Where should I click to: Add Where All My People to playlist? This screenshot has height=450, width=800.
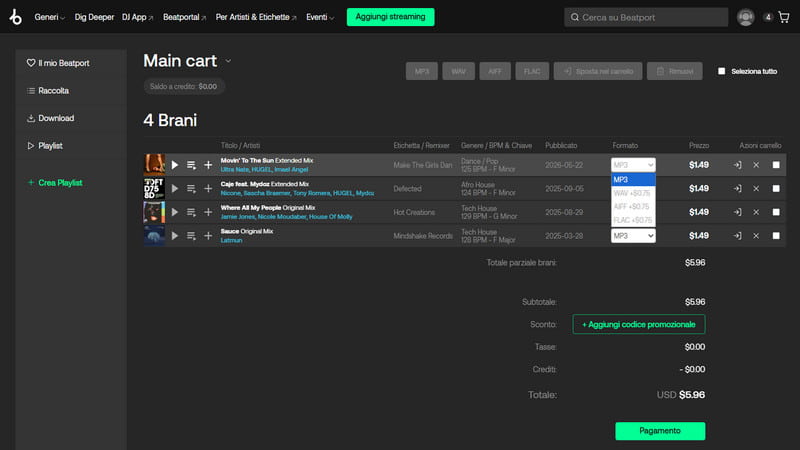pos(208,212)
